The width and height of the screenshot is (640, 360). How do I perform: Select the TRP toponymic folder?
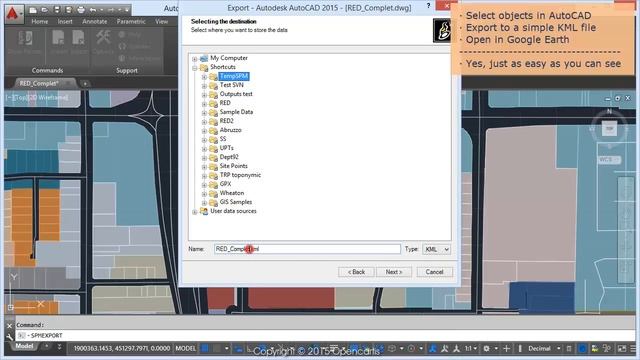[240, 175]
